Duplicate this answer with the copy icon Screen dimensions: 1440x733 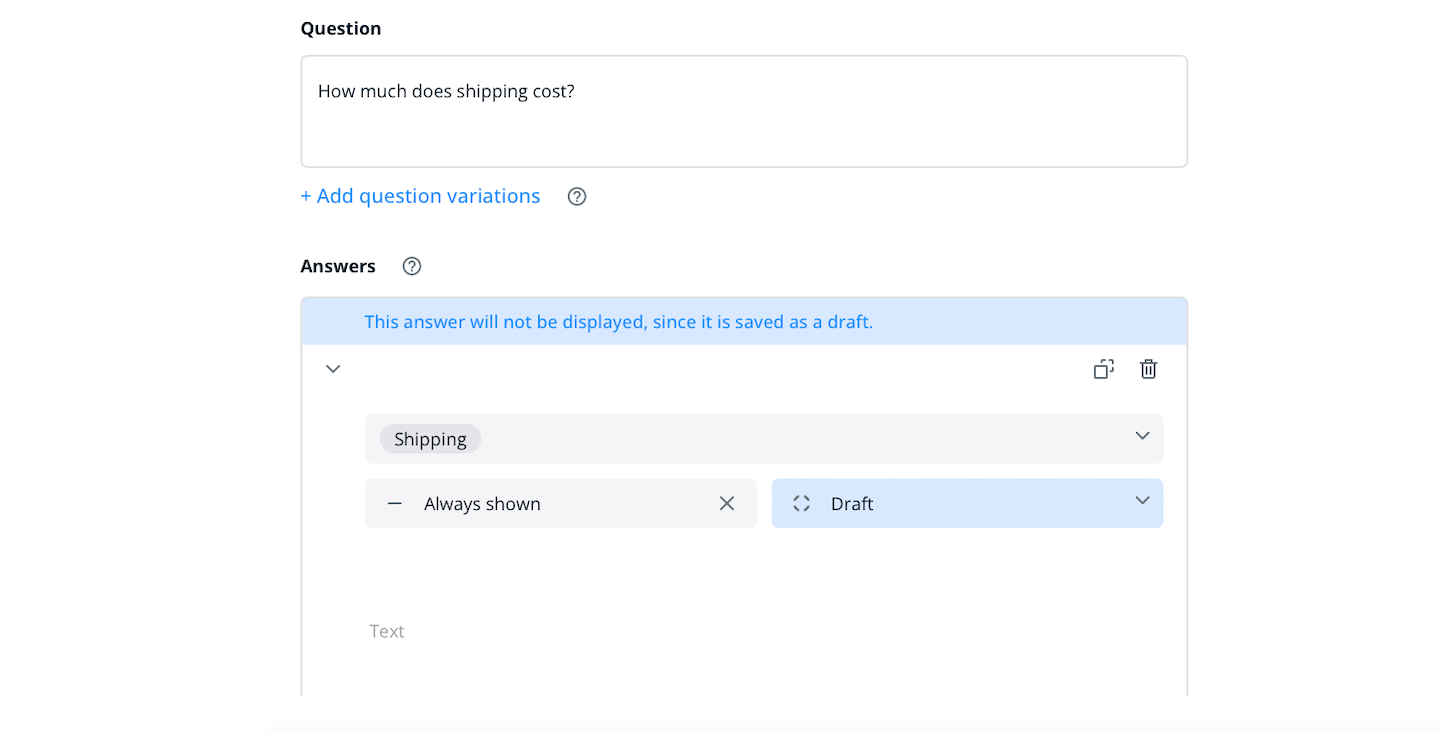click(1103, 369)
